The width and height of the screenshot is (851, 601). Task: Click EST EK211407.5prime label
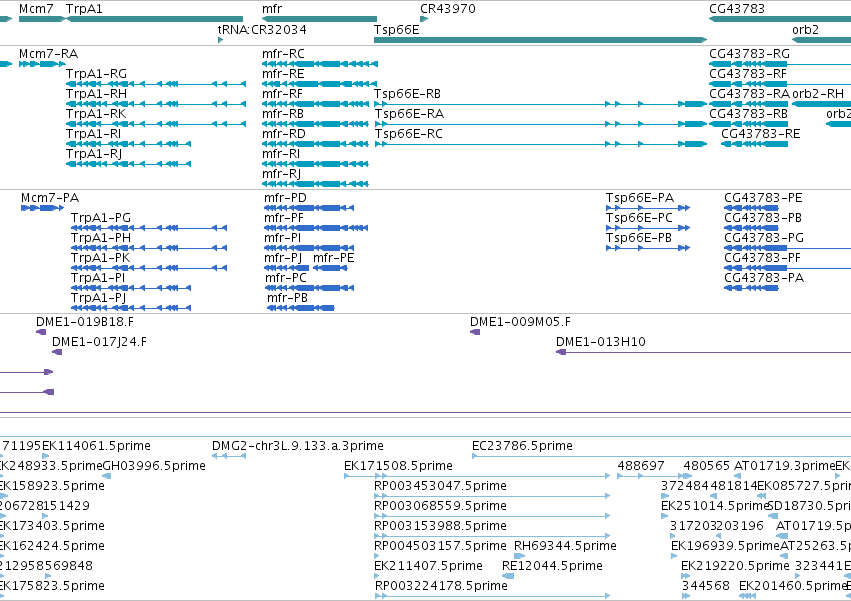(x=429, y=566)
